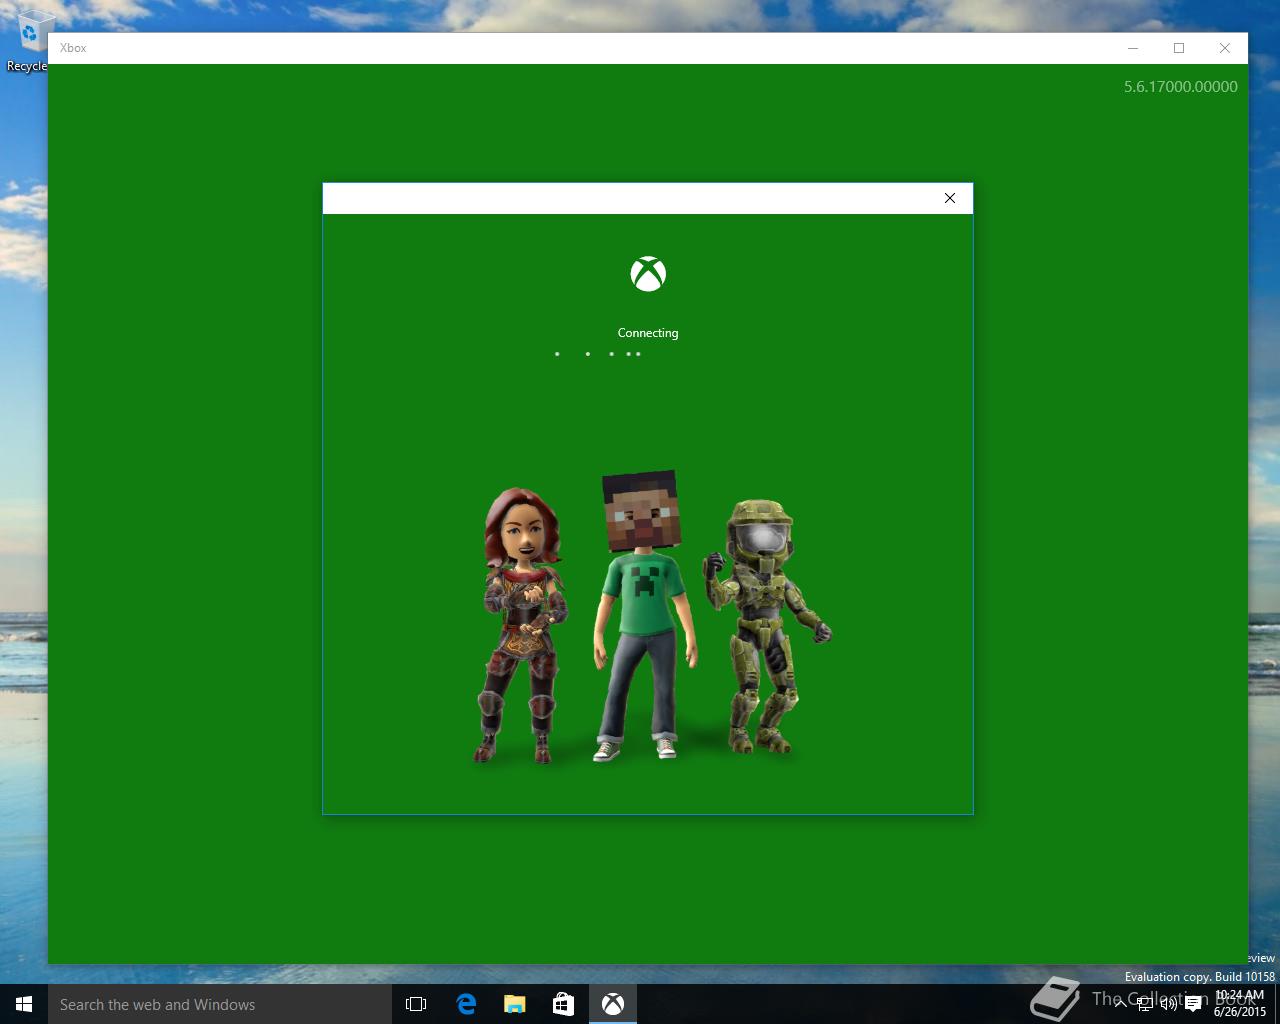Image resolution: width=1280 pixels, height=1024 pixels.
Task: Click version number 5.6.17000.00000
Action: pos(1180,87)
